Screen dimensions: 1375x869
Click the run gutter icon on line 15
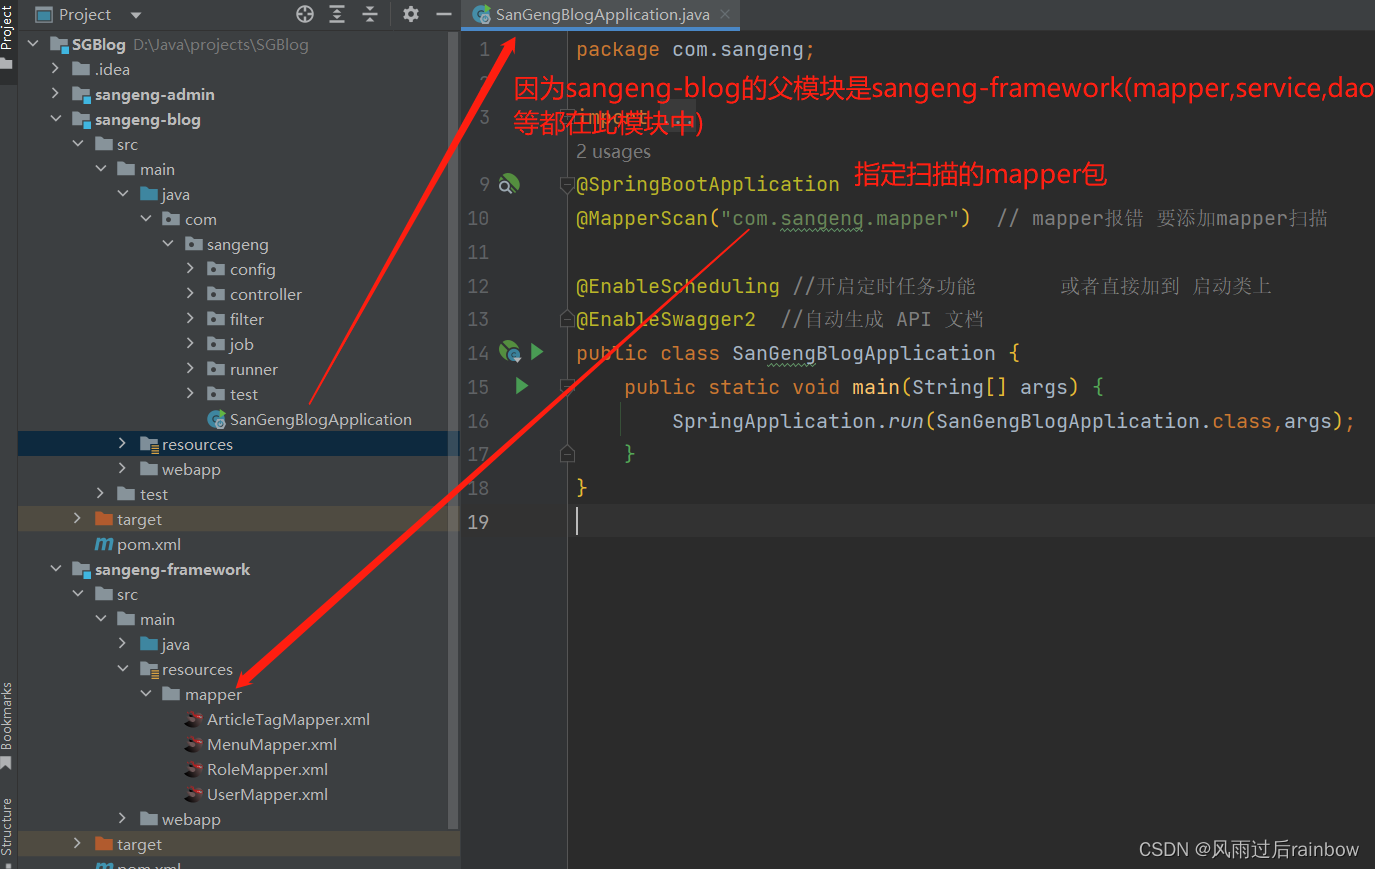pyautogui.click(x=521, y=386)
